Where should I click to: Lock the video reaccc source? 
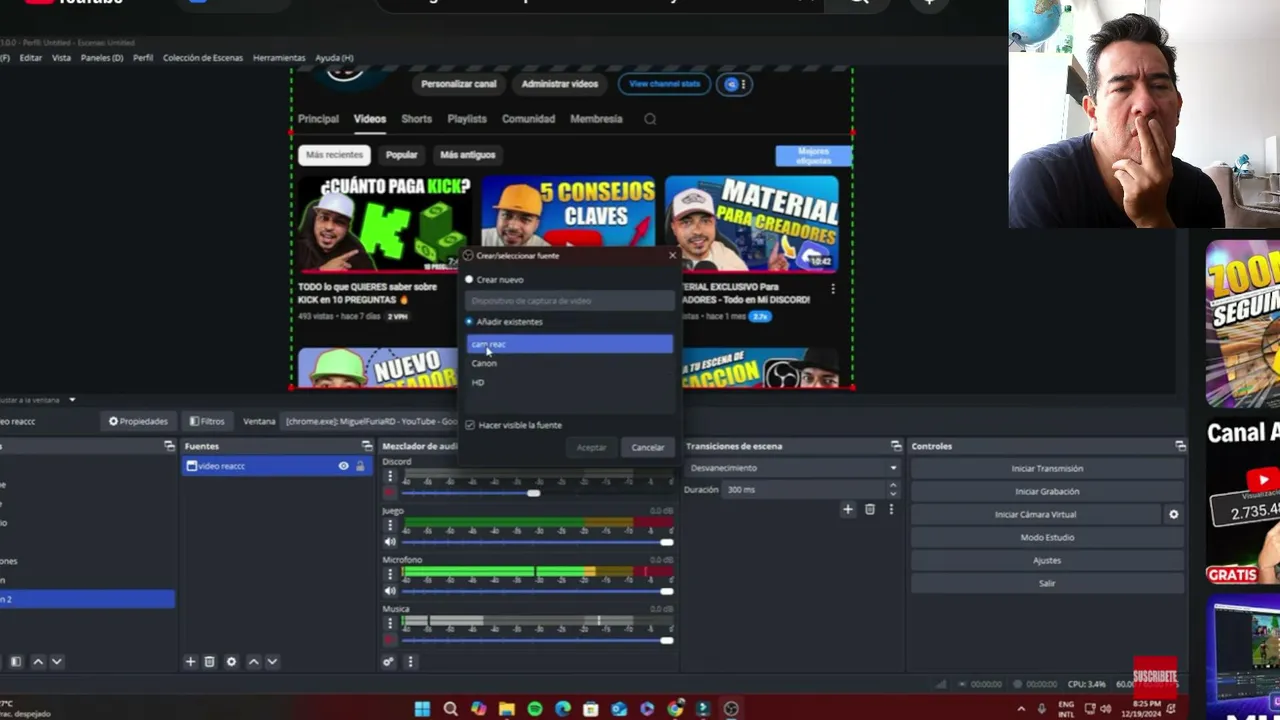pos(360,466)
